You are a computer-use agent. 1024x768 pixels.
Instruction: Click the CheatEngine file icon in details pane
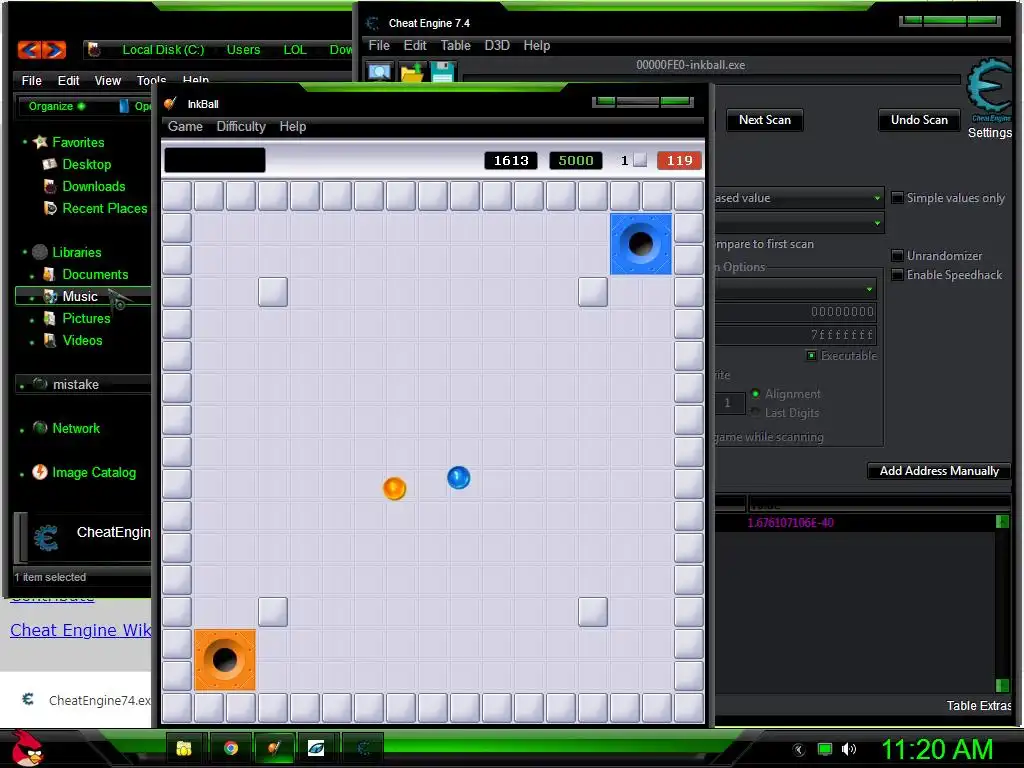click(46, 538)
